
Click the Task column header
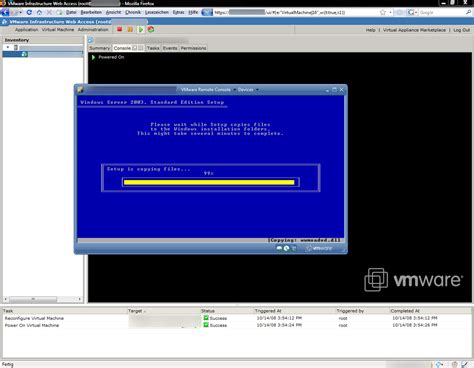pyautogui.click(x=8, y=311)
